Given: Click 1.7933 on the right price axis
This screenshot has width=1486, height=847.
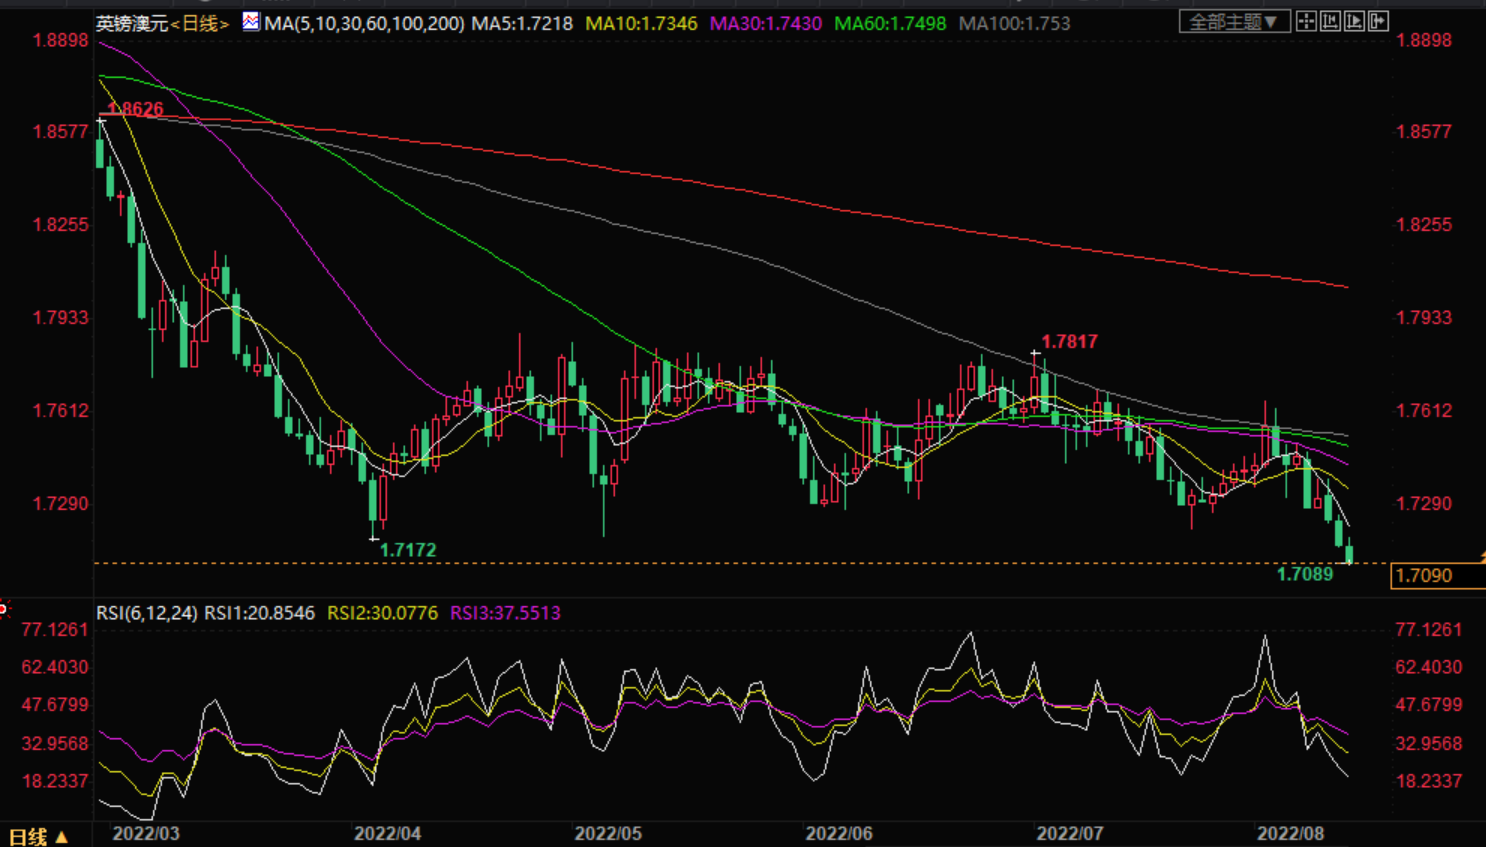Looking at the screenshot, I should [1424, 317].
